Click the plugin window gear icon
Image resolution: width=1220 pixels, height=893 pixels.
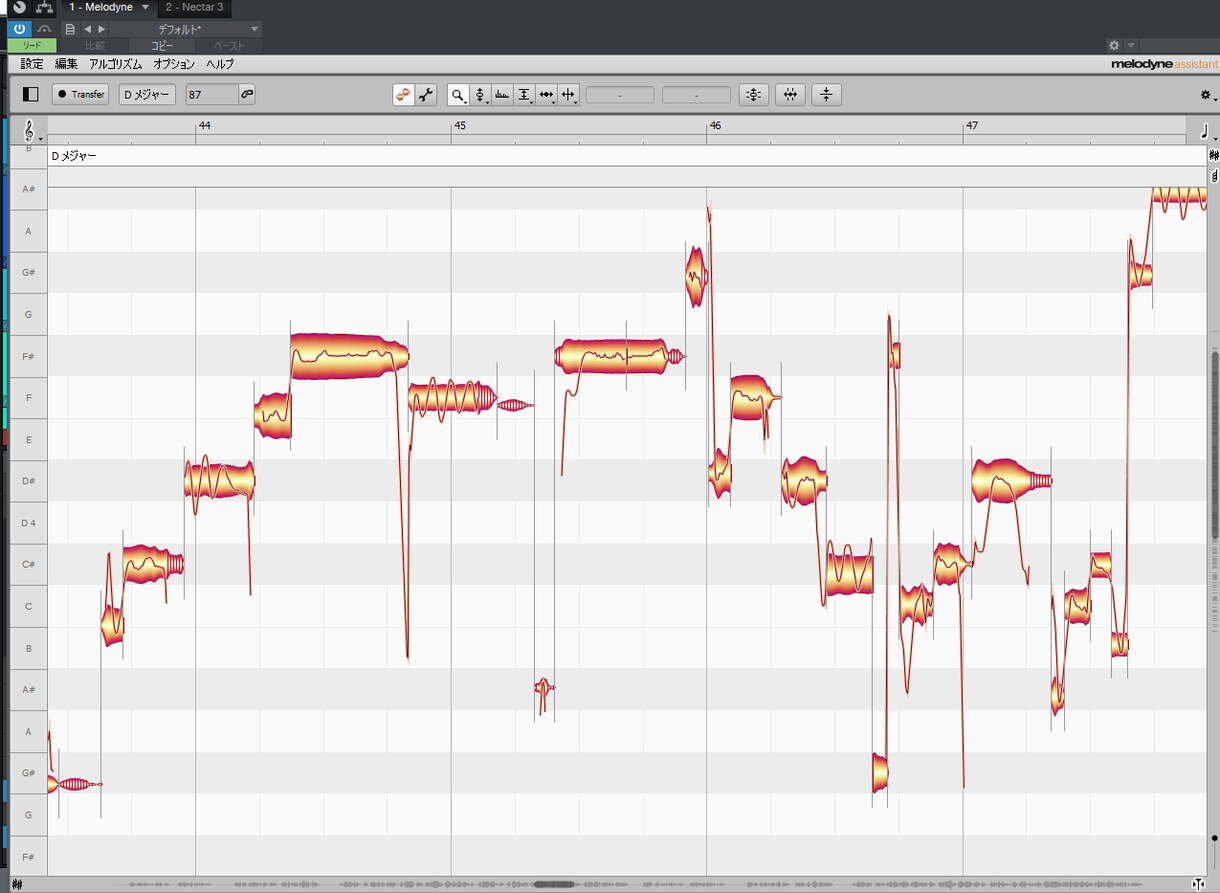tap(1114, 45)
